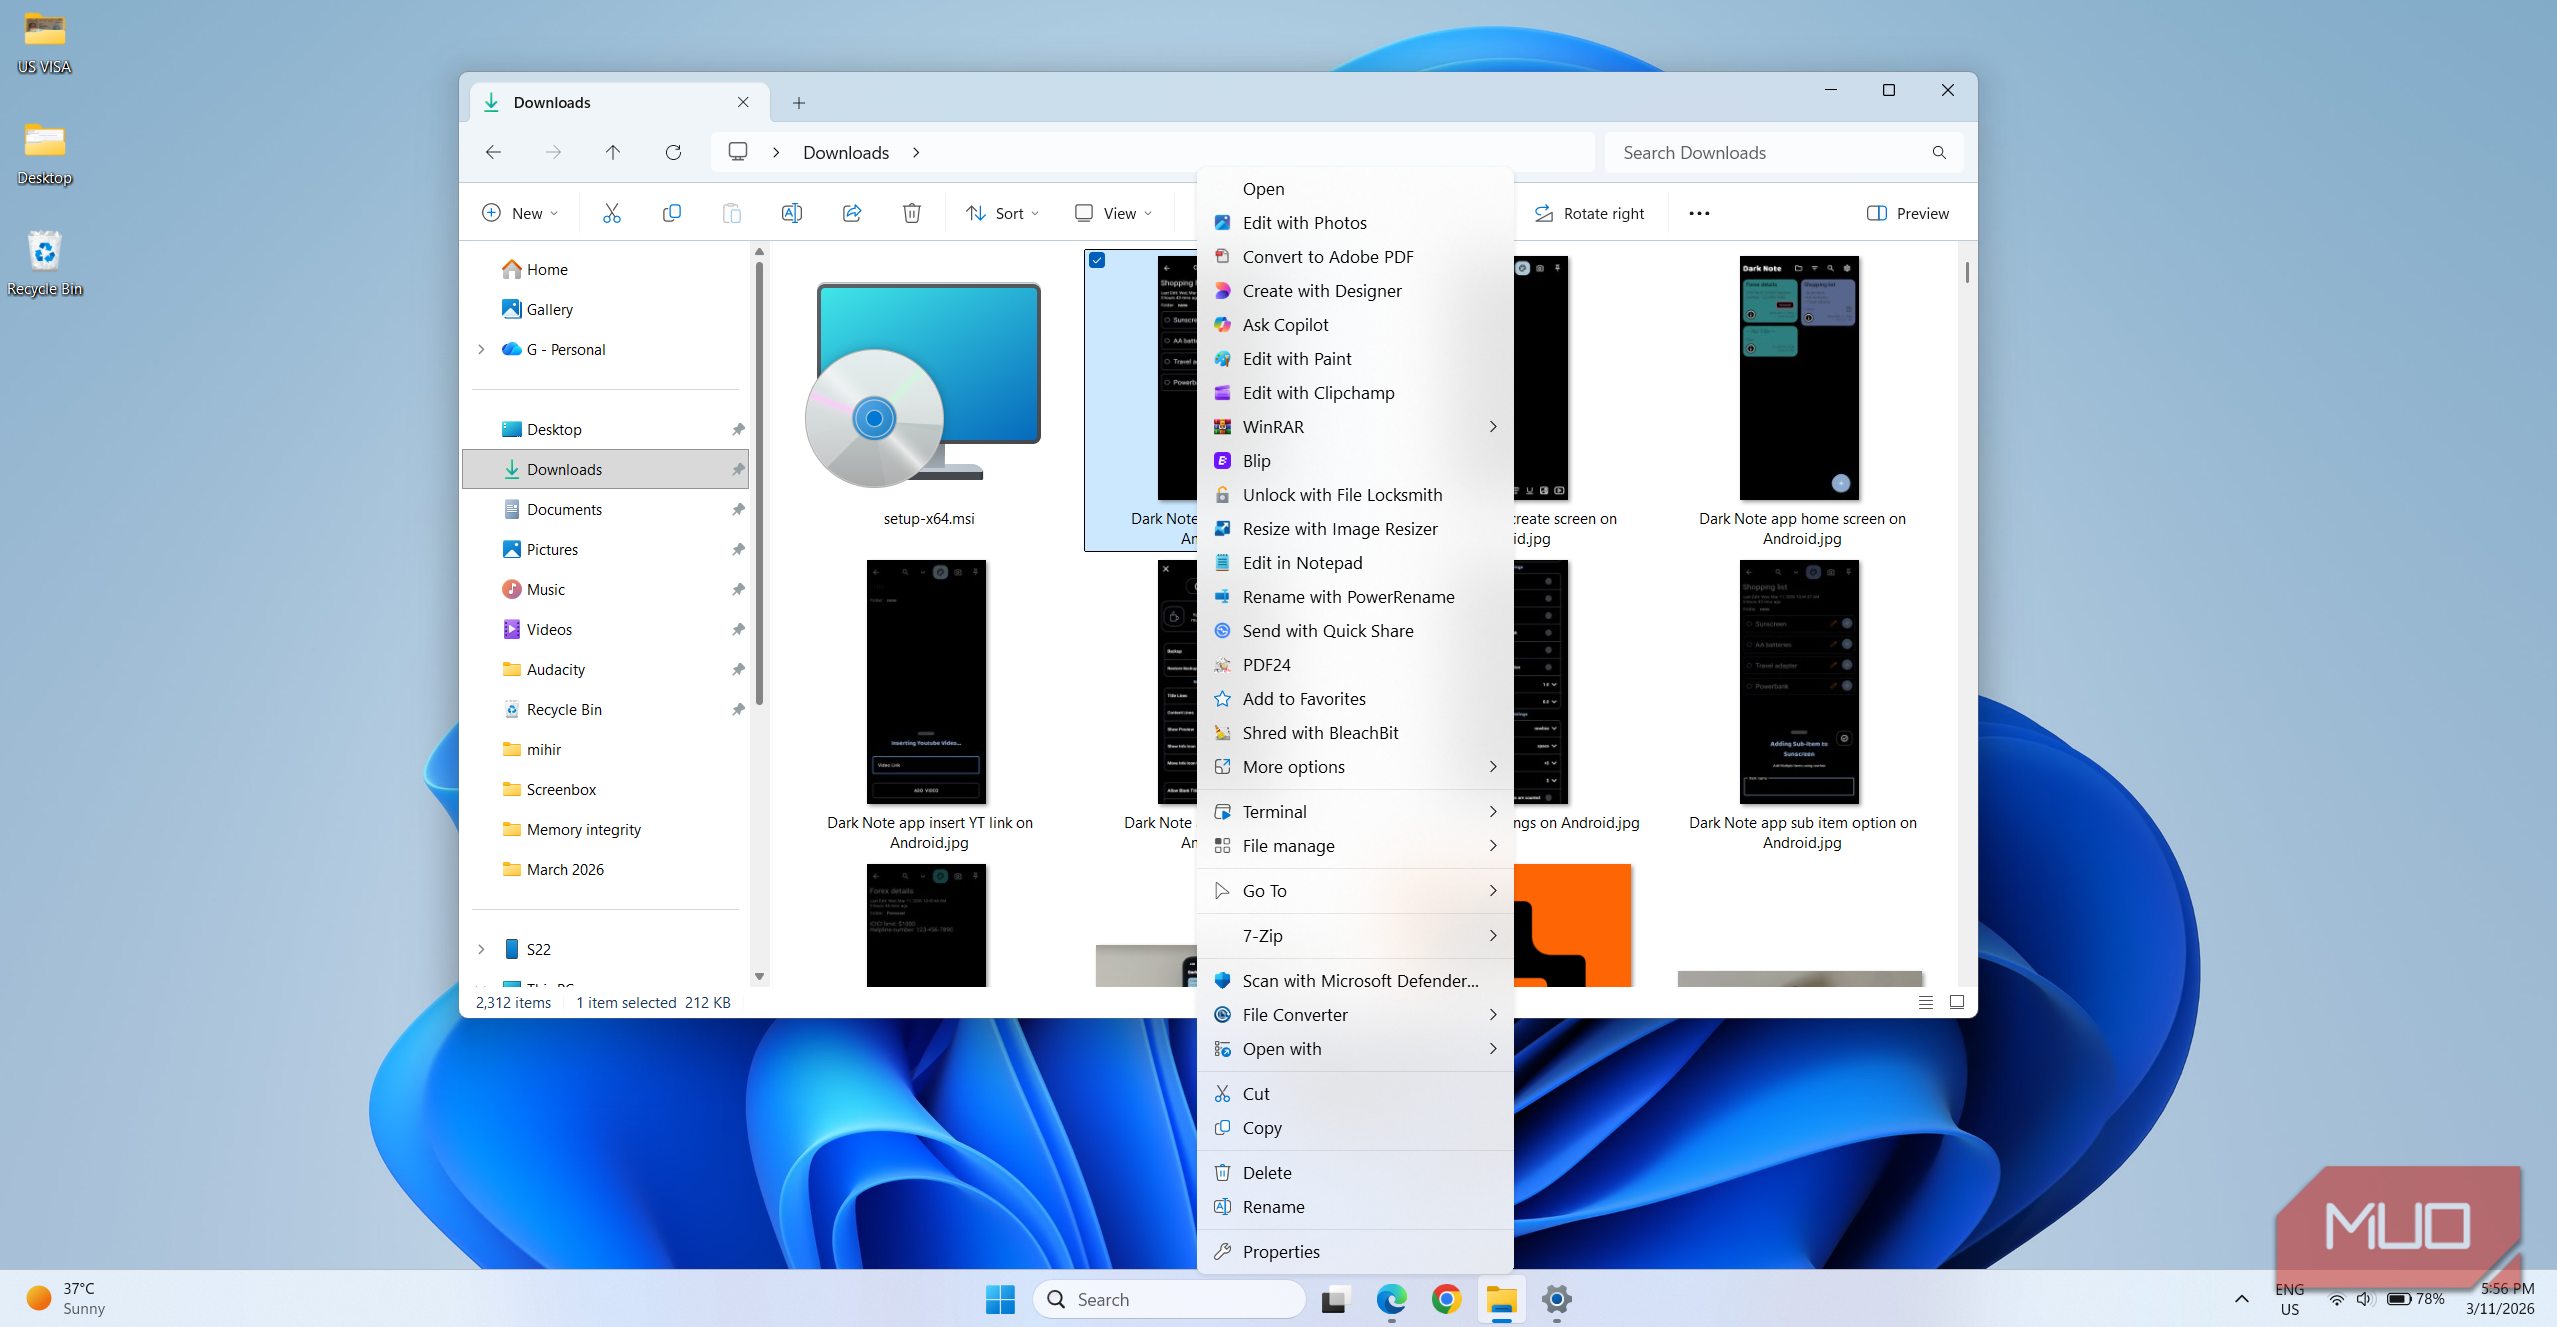
Task: Click the Cut icon in the toolbar
Action: coord(611,213)
